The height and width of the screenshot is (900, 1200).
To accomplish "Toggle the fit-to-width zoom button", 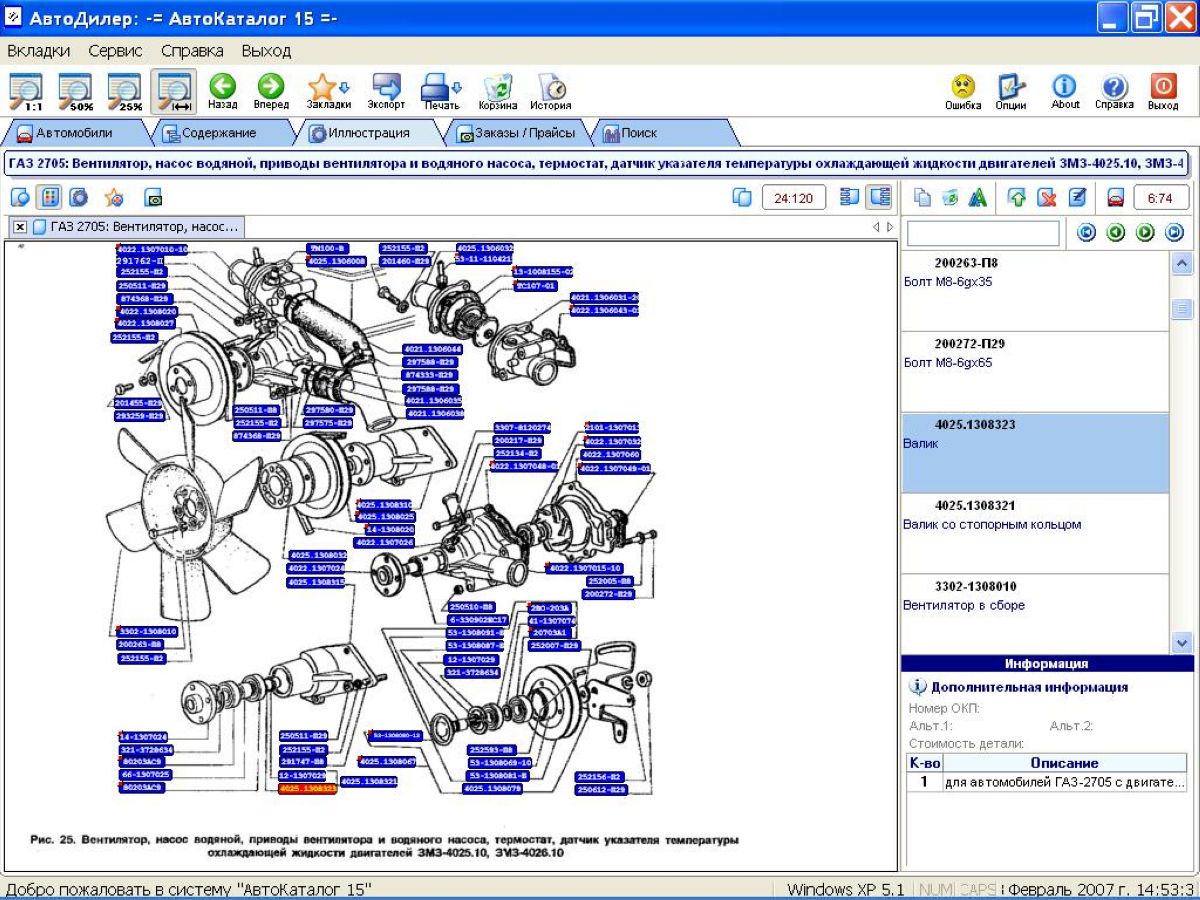I will pos(173,91).
